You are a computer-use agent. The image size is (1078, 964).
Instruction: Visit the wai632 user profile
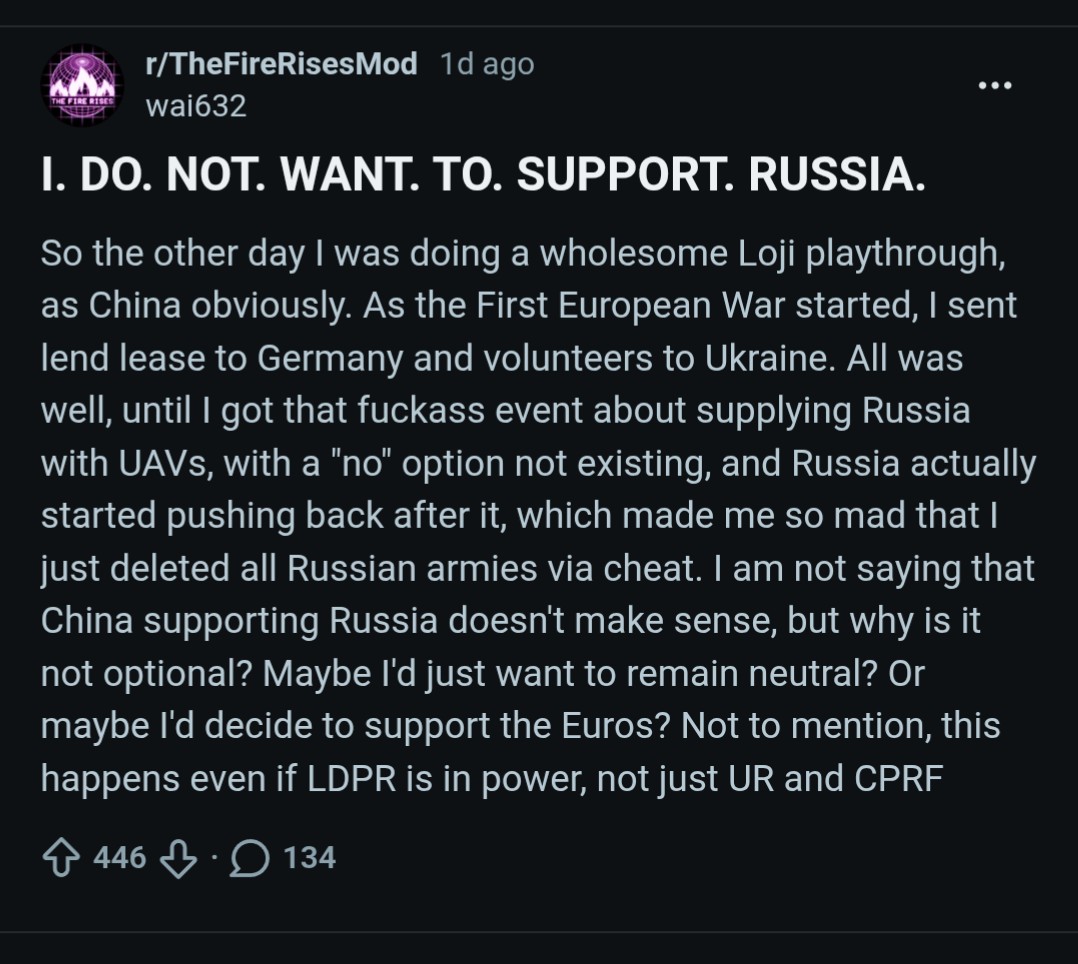click(x=195, y=106)
